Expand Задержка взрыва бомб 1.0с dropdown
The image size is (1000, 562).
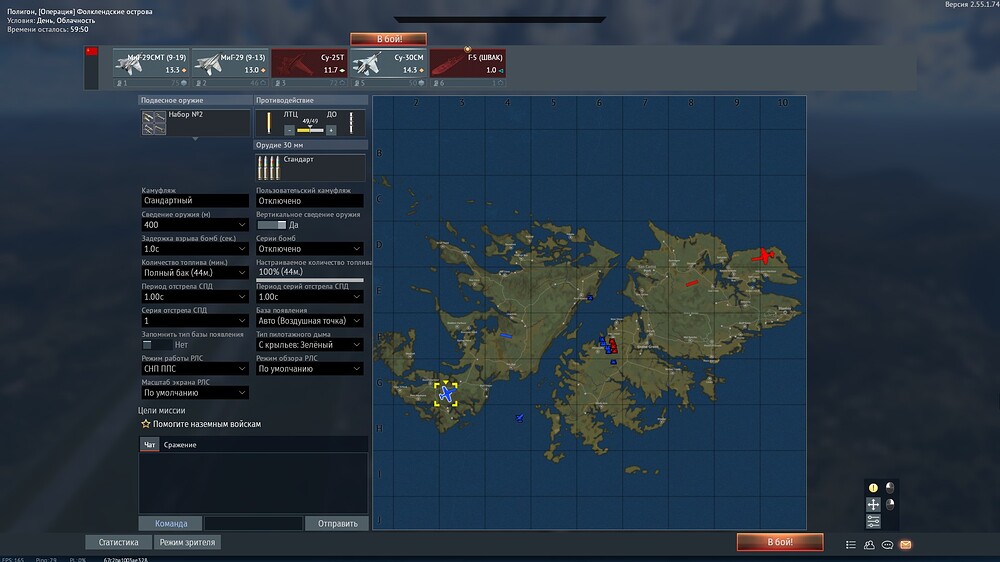click(195, 249)
